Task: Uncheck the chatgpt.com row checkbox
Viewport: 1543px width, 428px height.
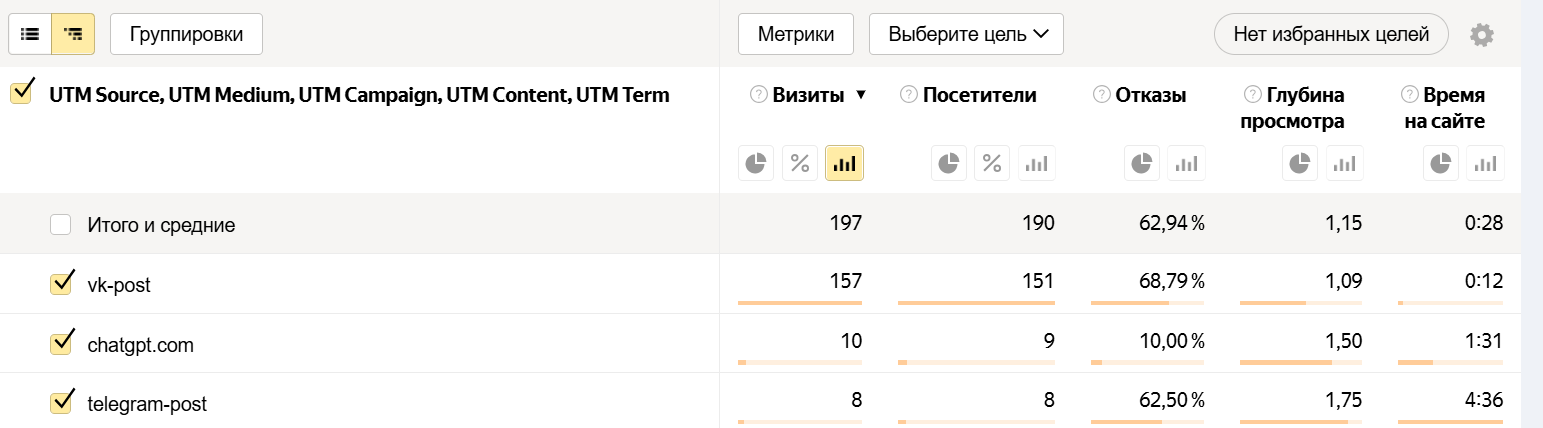Action: click(x=61, y=344)
